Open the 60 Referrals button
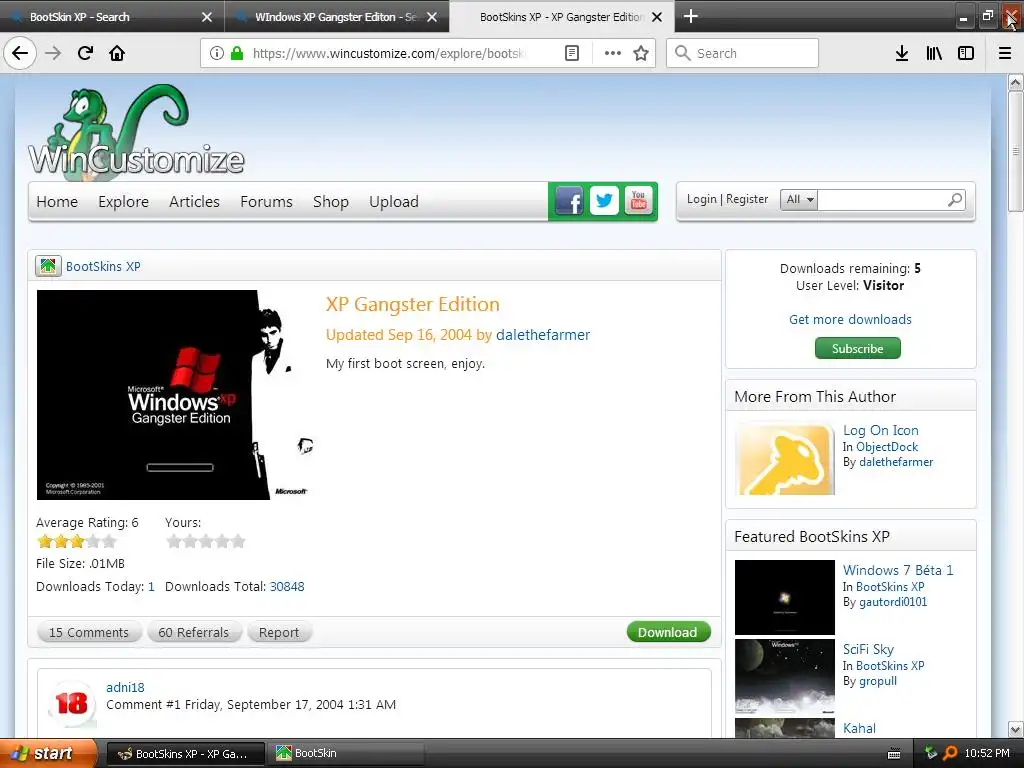1024x768 pixels. click(x=194, y=632)
